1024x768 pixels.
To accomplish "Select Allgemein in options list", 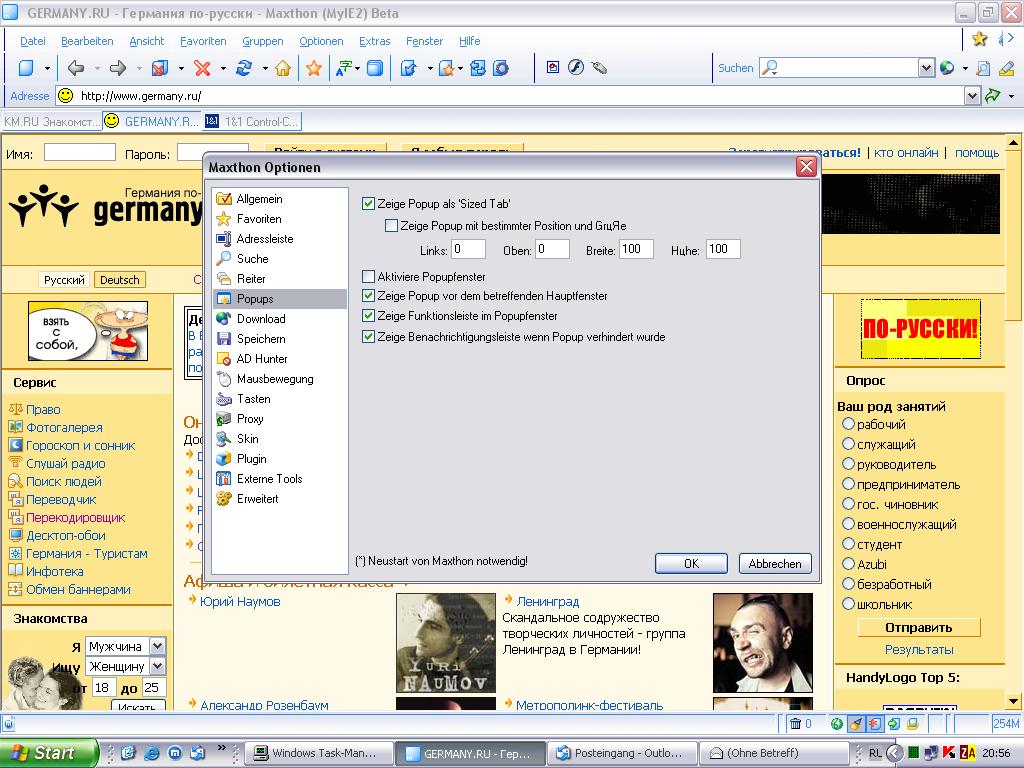I will [259, 199].
